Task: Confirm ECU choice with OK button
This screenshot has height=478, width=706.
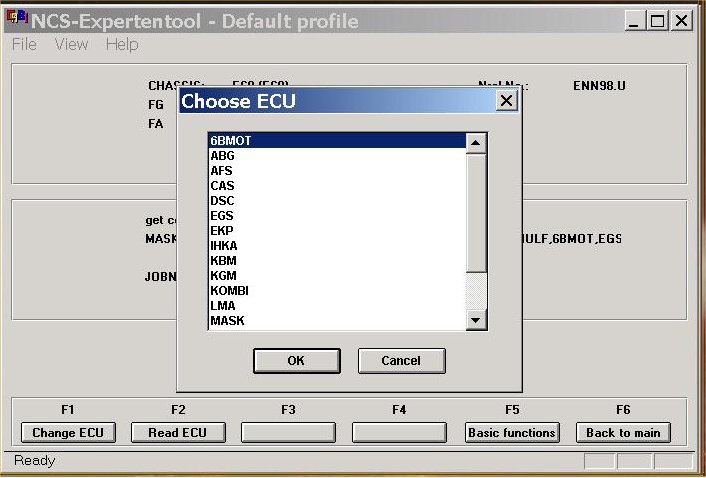Action: click(297, 361)
